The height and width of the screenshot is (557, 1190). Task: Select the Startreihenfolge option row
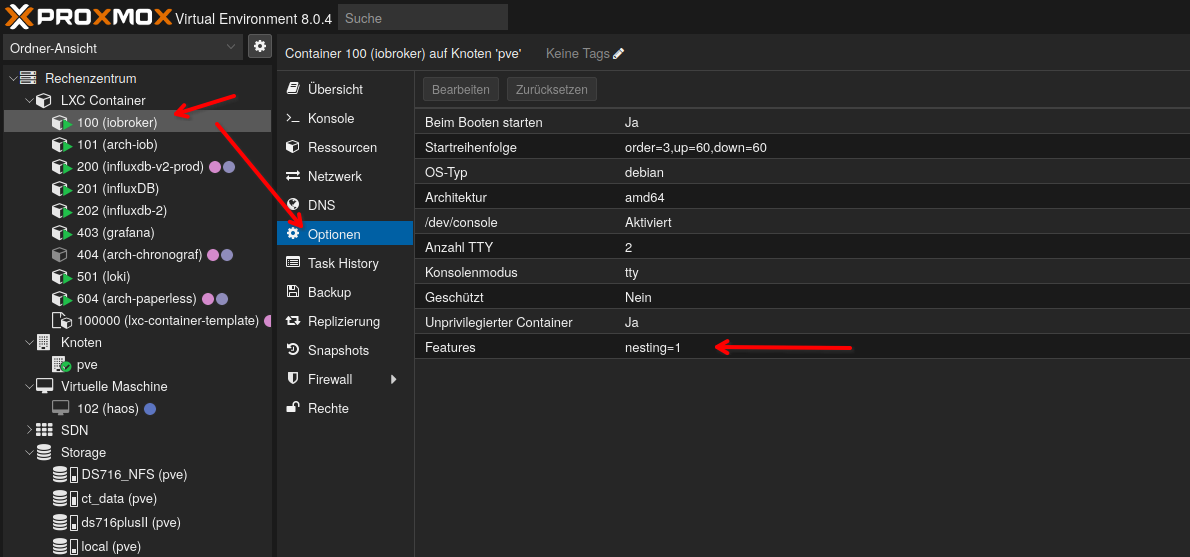point(802,147)
